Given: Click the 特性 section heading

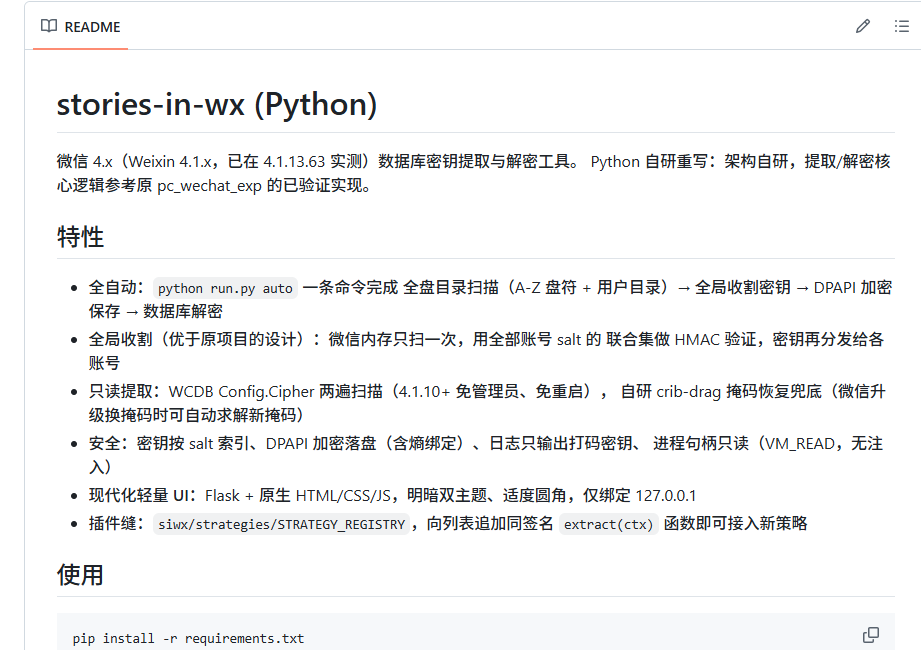Looking at the screenshot, I should (80, 237).
